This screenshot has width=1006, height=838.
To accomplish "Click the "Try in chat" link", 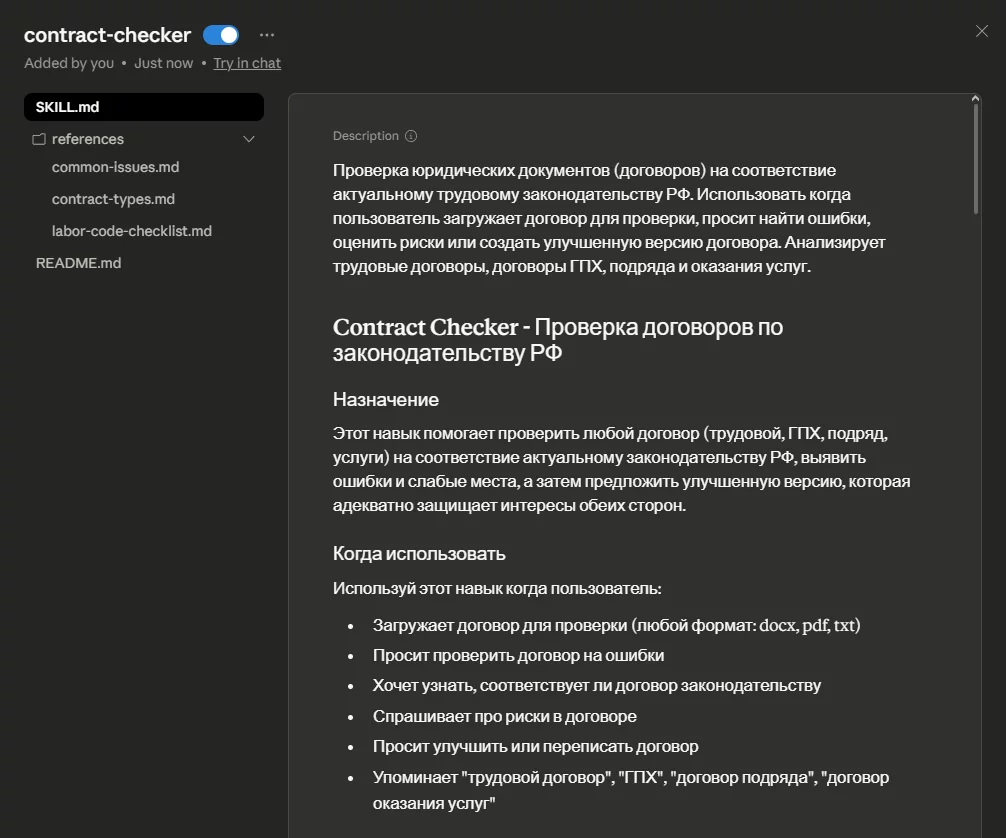I will pos(247,63).
